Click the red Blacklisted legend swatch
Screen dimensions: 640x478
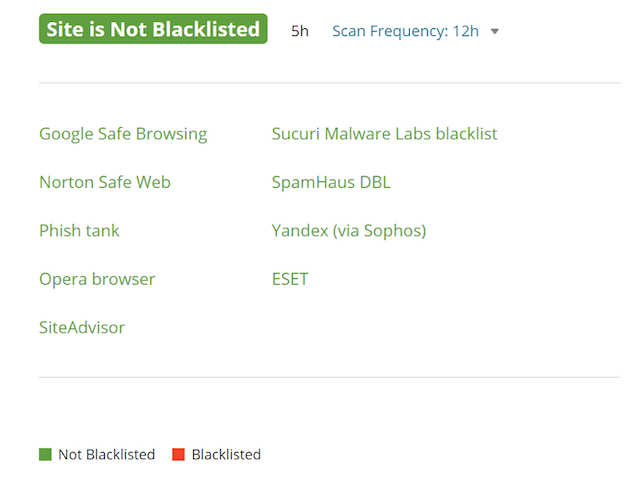point(178,454)
